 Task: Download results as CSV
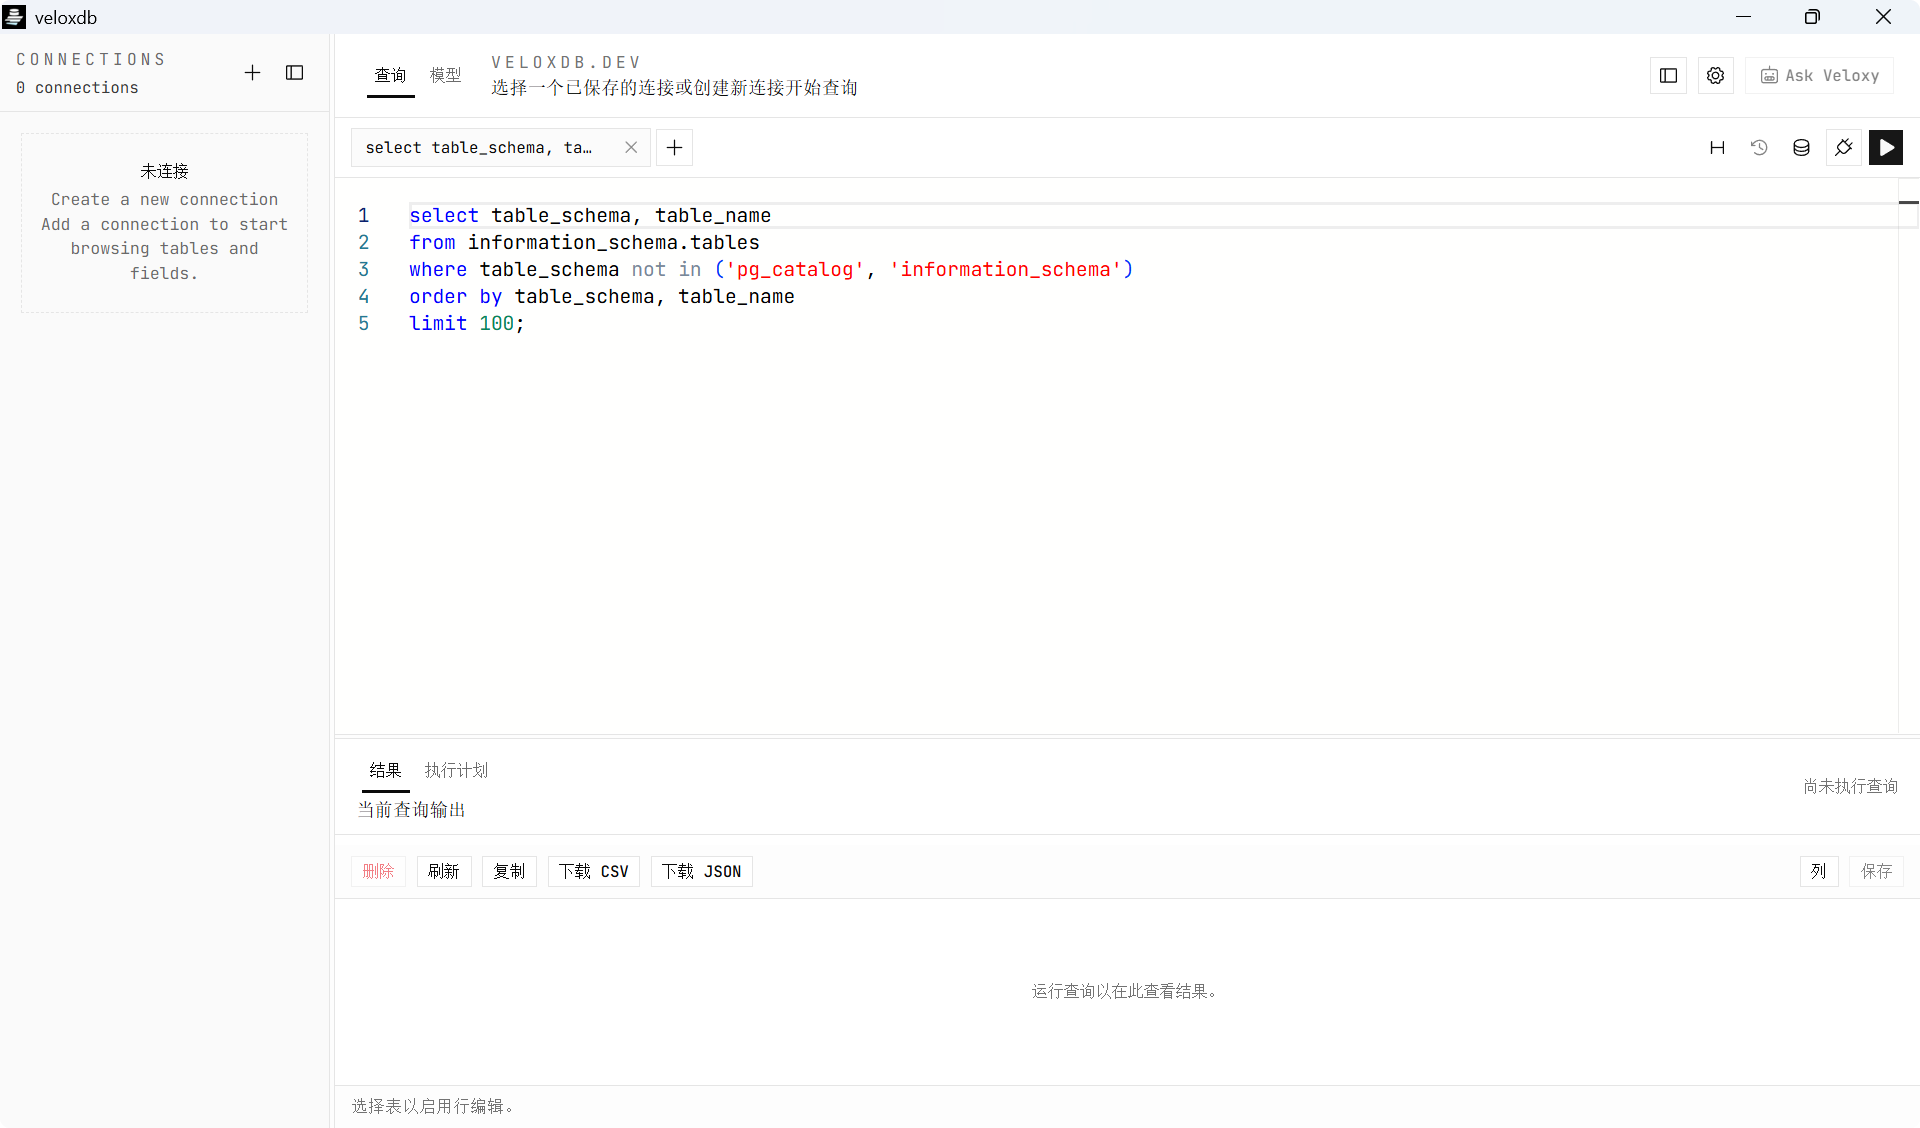[x=594, y=872]
